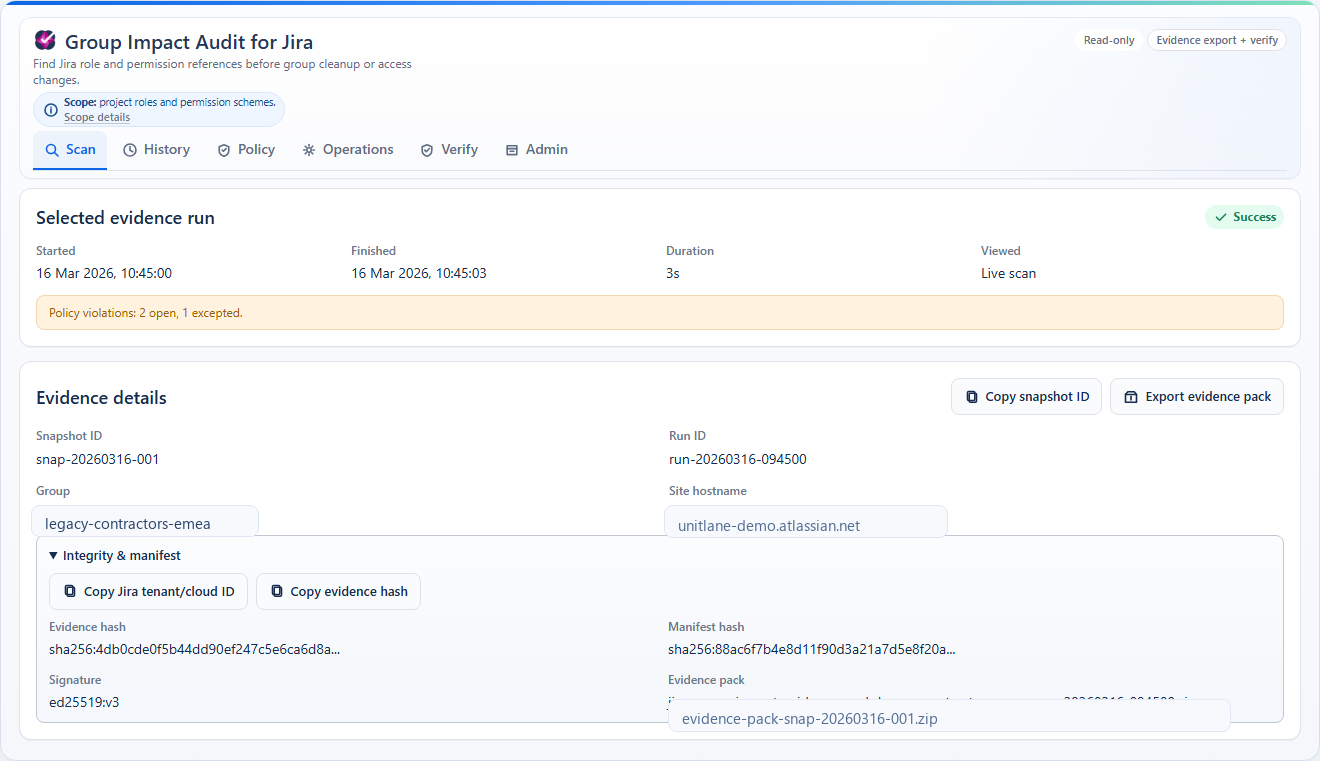Click the Export evidence pack button
This screenshot has height=761, width=1320.
pyautogui.click(x=1196, y=396)
